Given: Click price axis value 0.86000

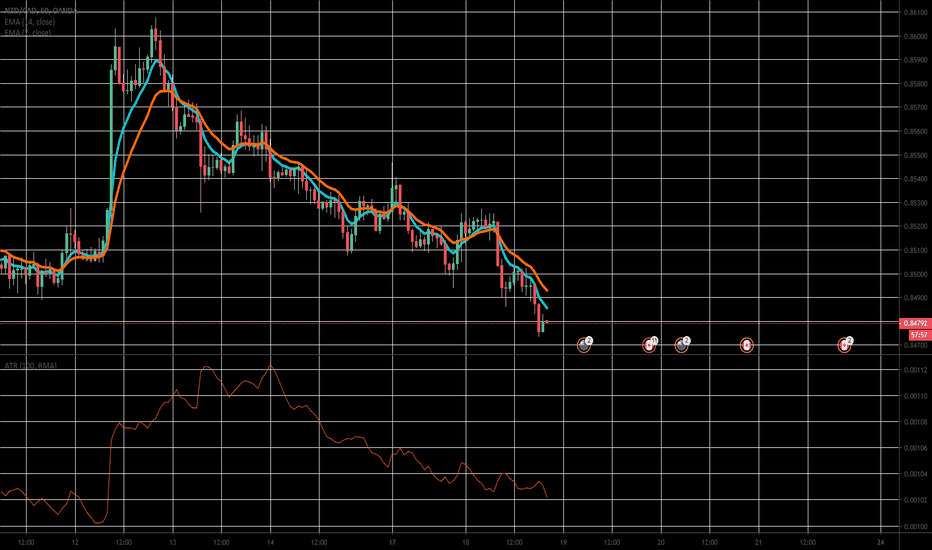Looking at the screenshot, I should pos(915,36).
